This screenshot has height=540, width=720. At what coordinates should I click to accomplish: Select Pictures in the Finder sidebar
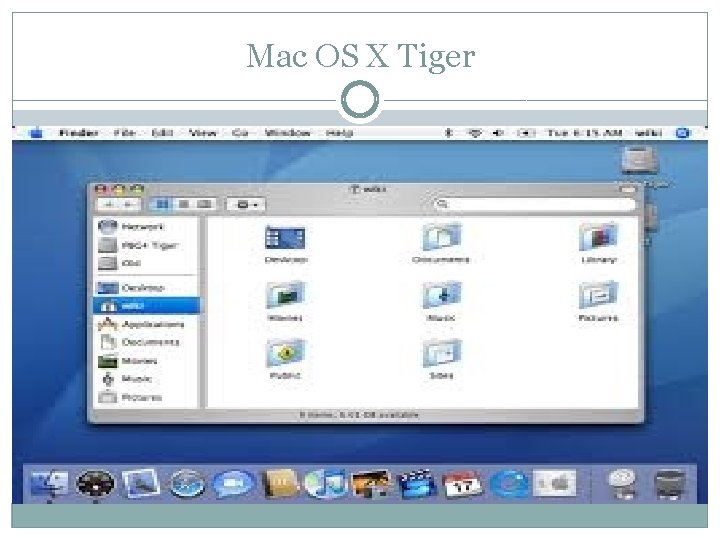pos(130,397)
